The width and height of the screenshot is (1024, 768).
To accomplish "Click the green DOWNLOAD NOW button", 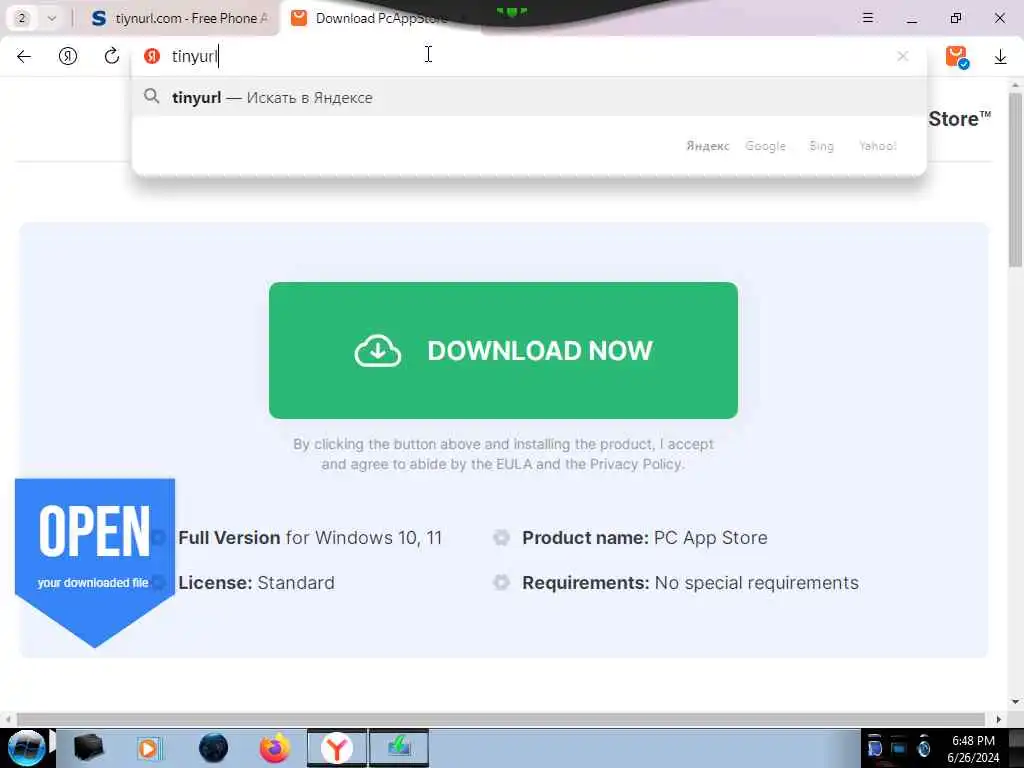I will 504,351.
